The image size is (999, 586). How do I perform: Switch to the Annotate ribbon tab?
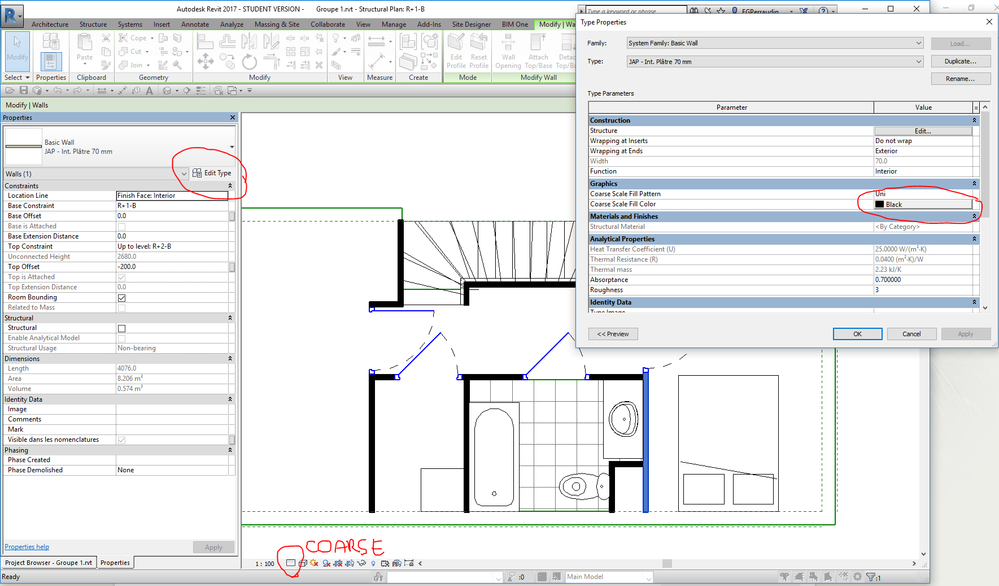pyautogui.click(x=195, y=24)
